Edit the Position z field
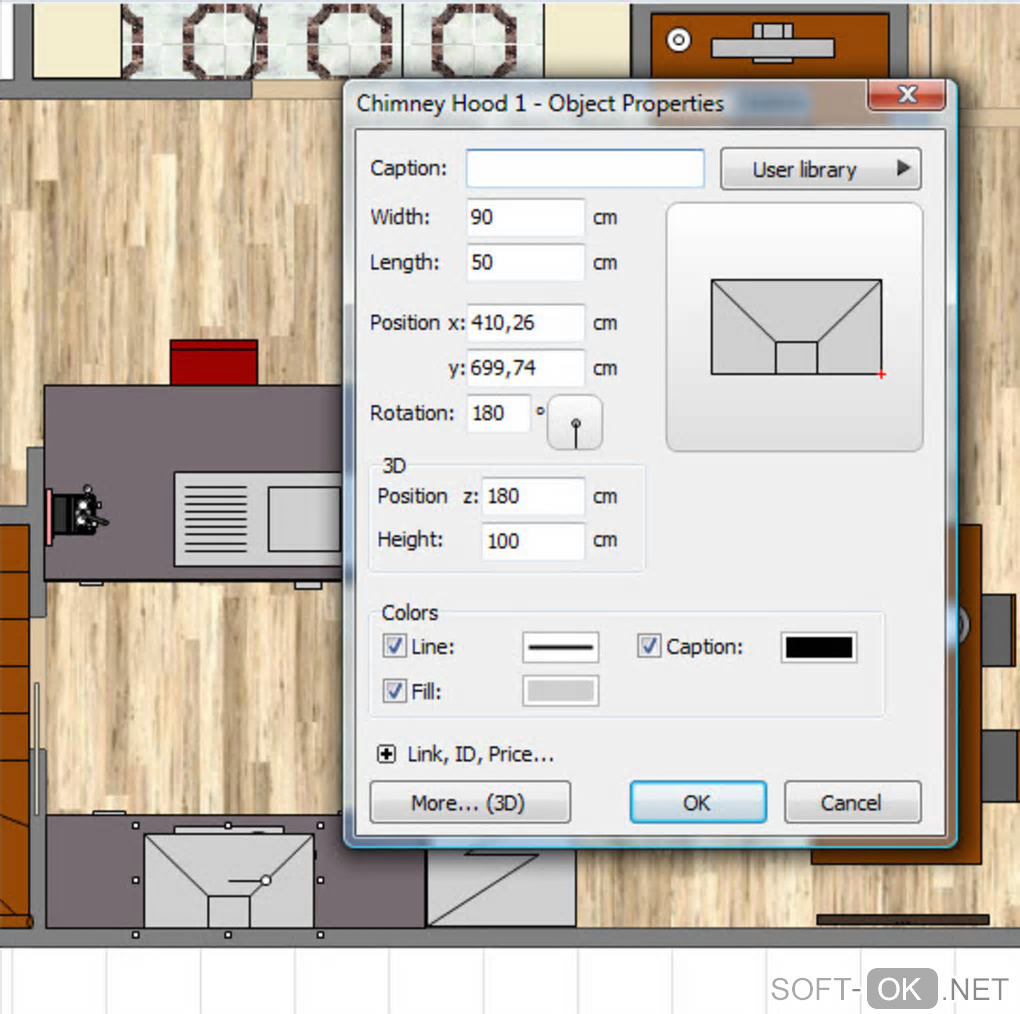Image resolution: width=1020 pixels, height=1014 pixels. pos(533,496)
